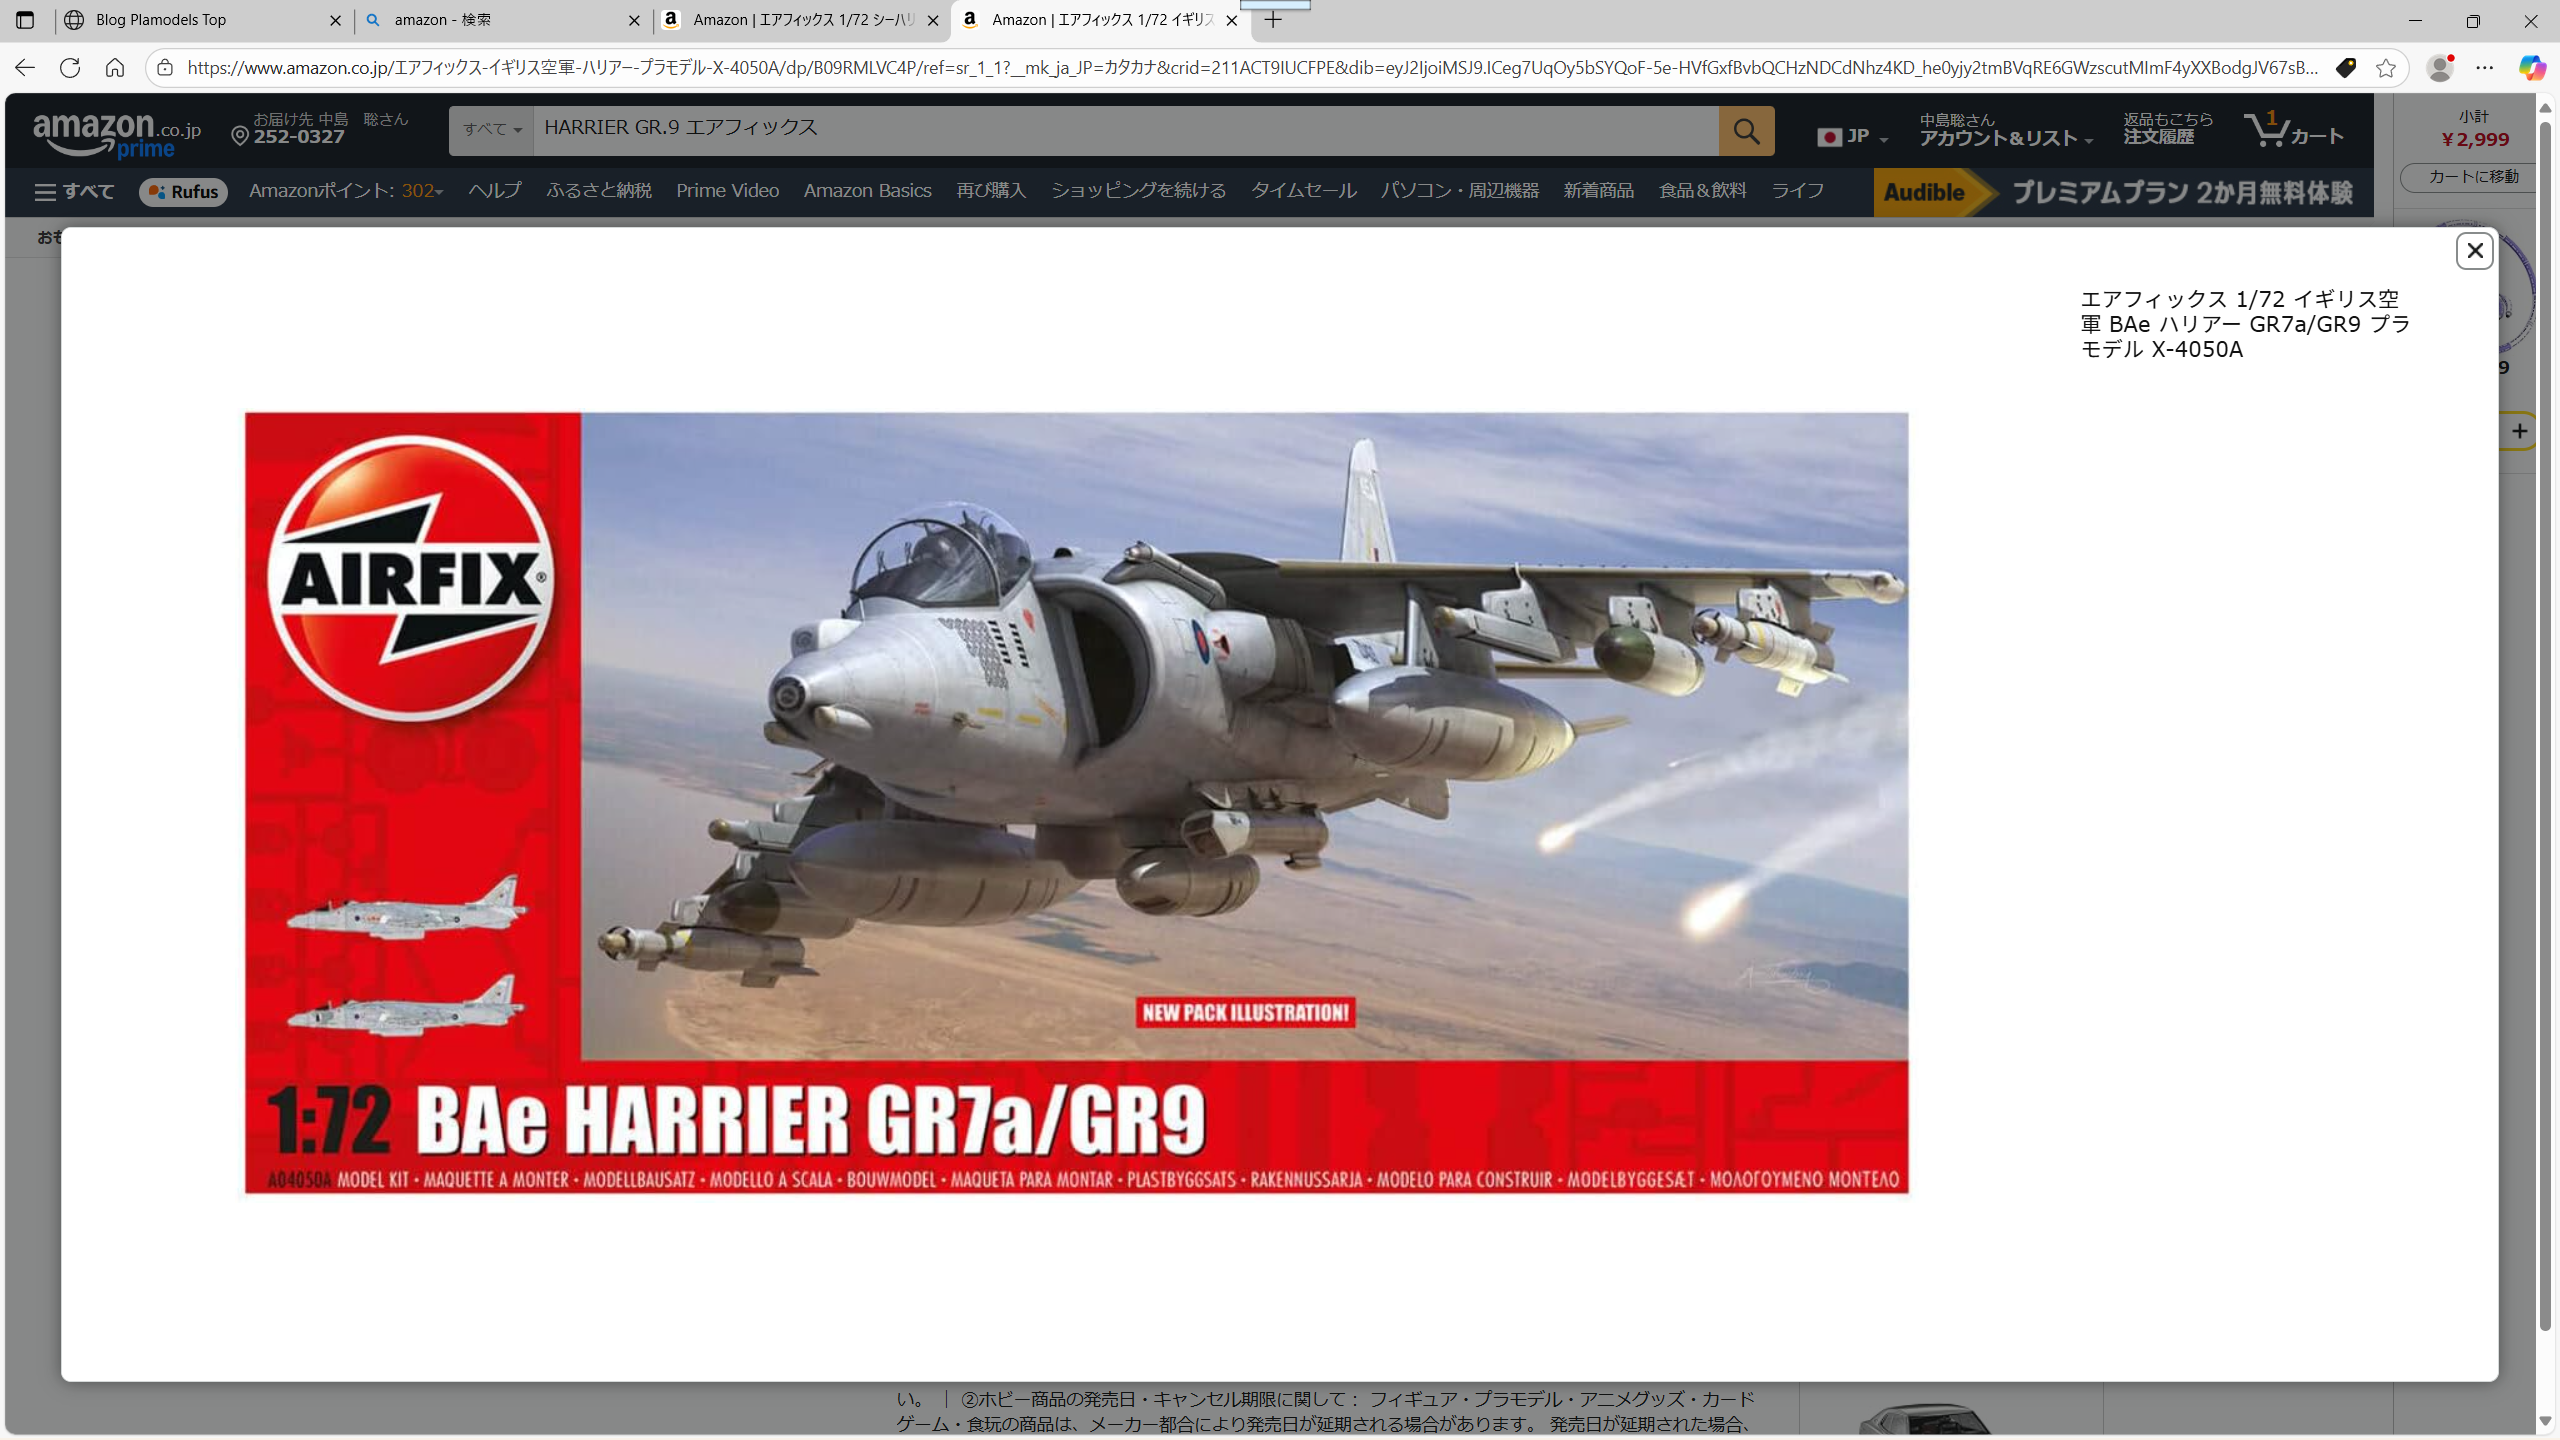Click the カートに移動 button
The image size is (2560, 1440).
[x=2472, y=177]
